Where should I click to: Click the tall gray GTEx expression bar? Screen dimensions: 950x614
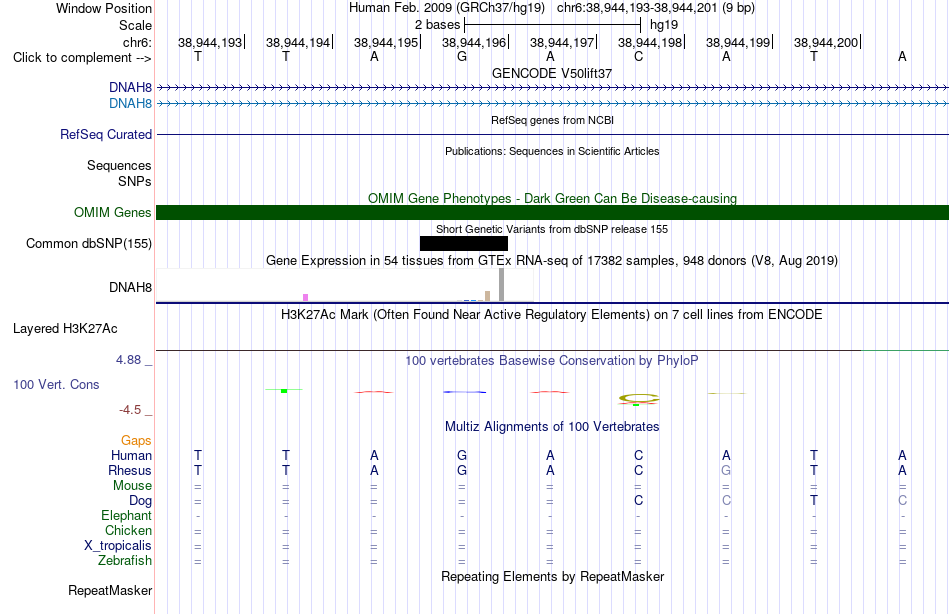[x=502, y=284]
